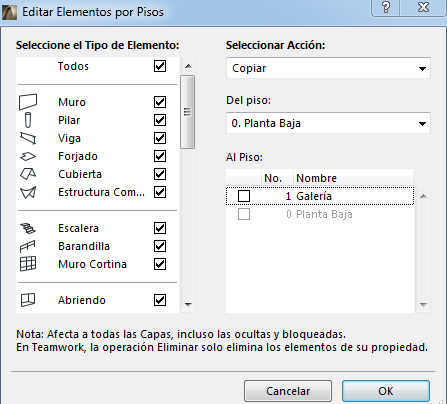Toggle the Abriendo checkbox
Screen dimensions: 447x404
[160, 300]
